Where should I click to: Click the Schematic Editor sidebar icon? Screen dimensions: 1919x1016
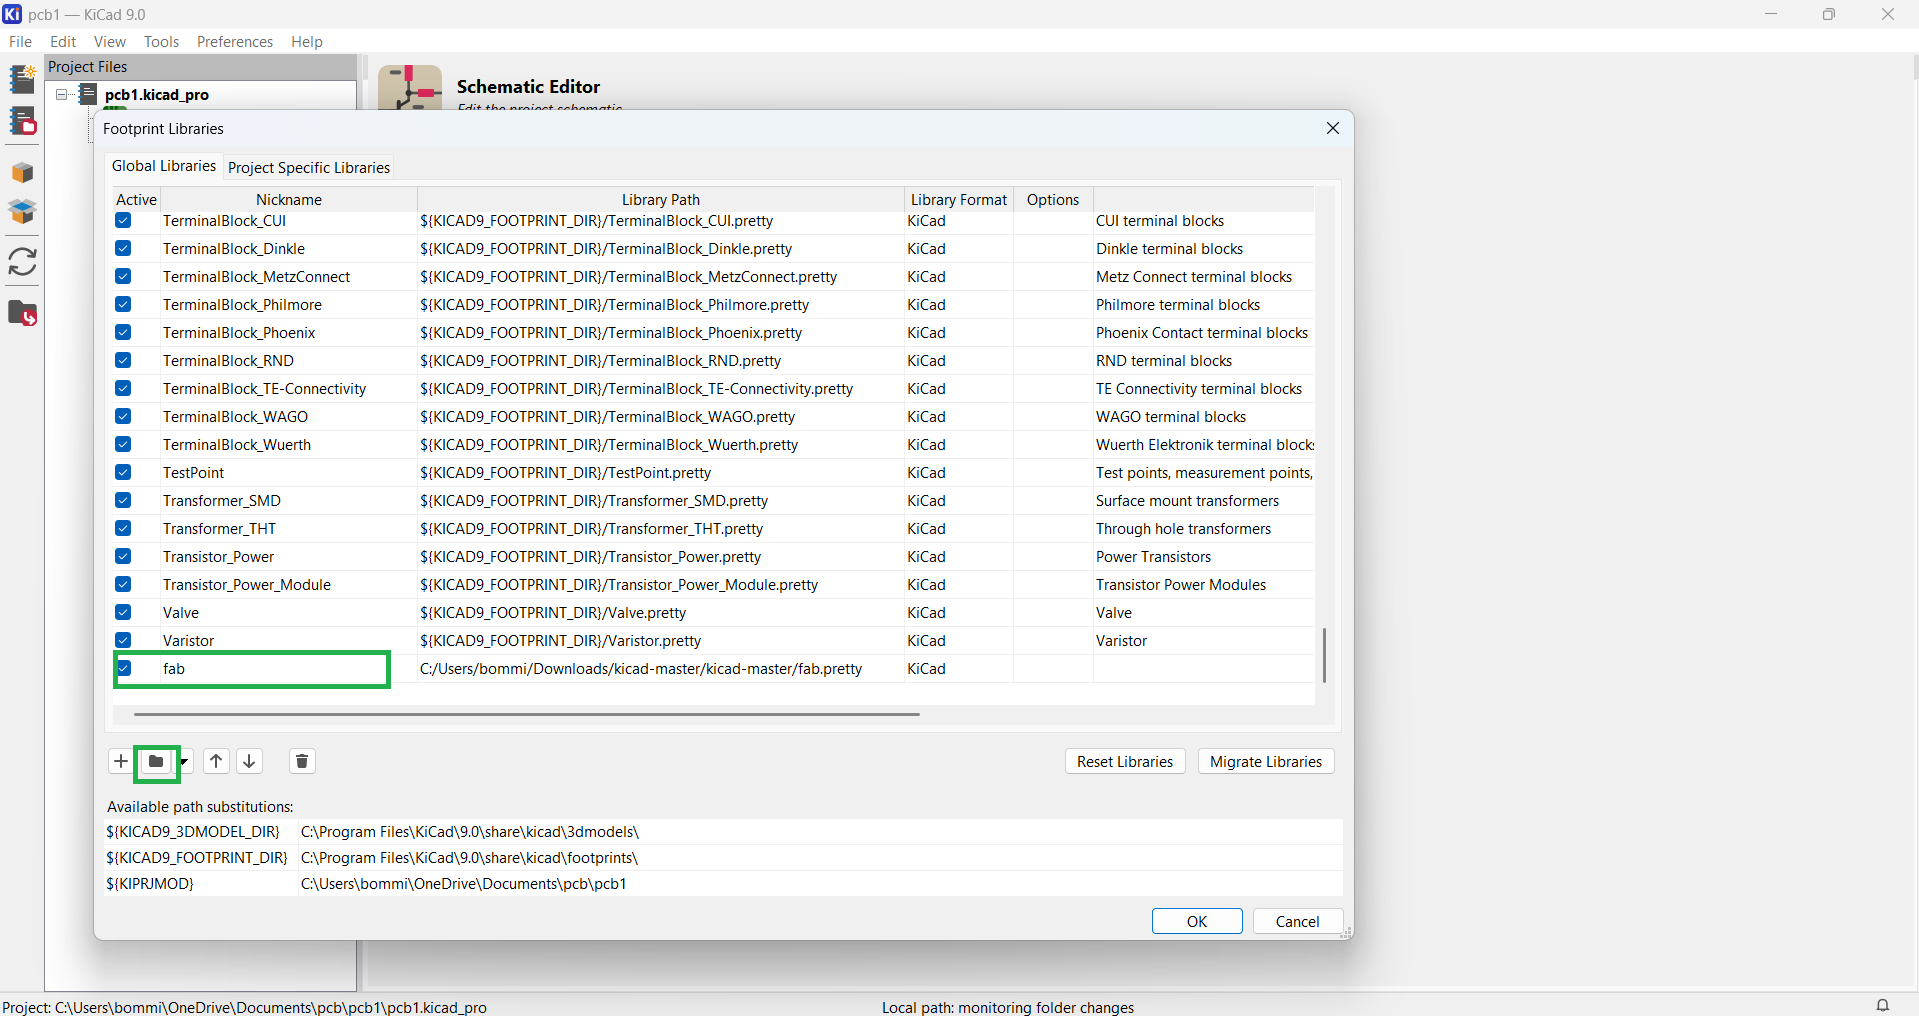[22, 79]
